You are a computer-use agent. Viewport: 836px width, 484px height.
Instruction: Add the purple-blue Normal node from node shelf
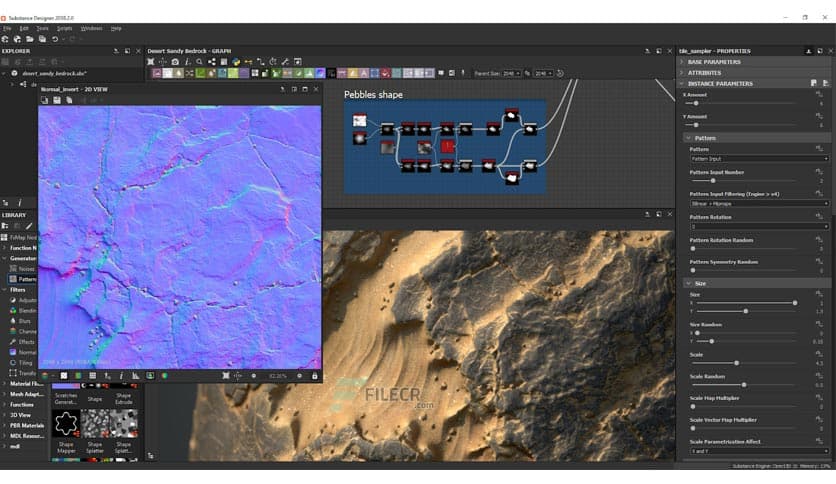(x=320, y=73)
